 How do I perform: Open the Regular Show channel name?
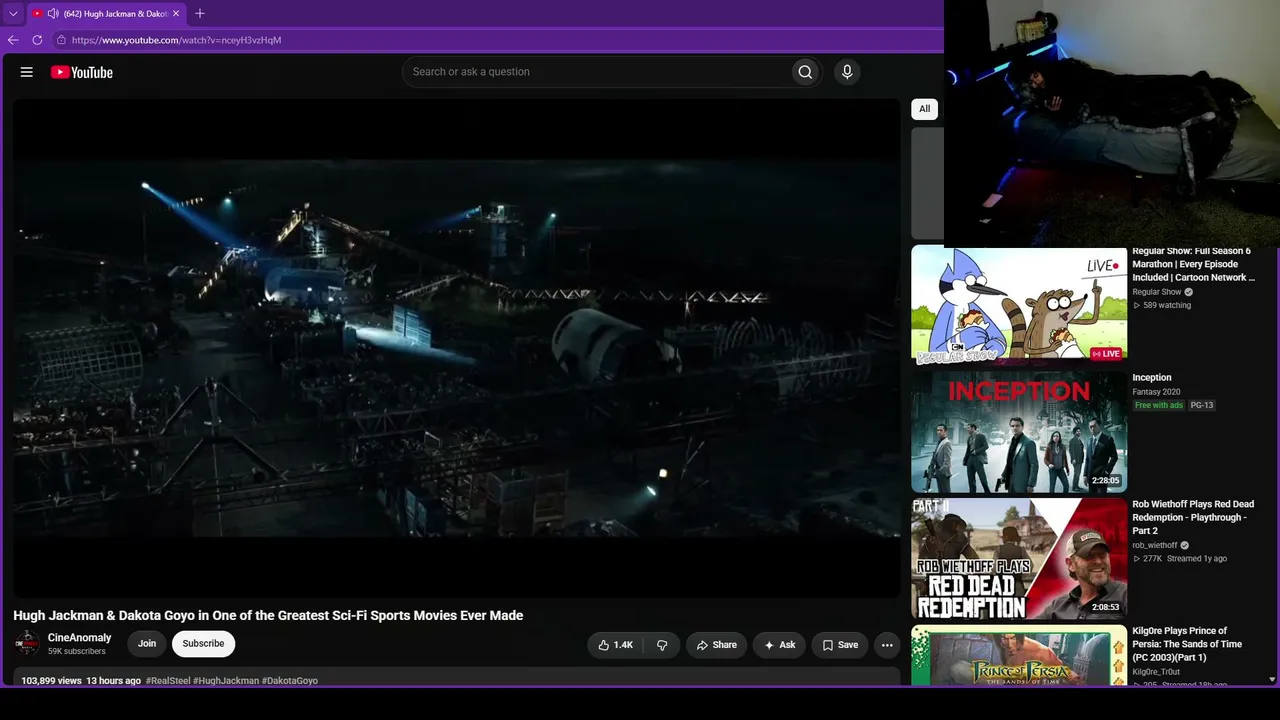tap(1157, 292)
